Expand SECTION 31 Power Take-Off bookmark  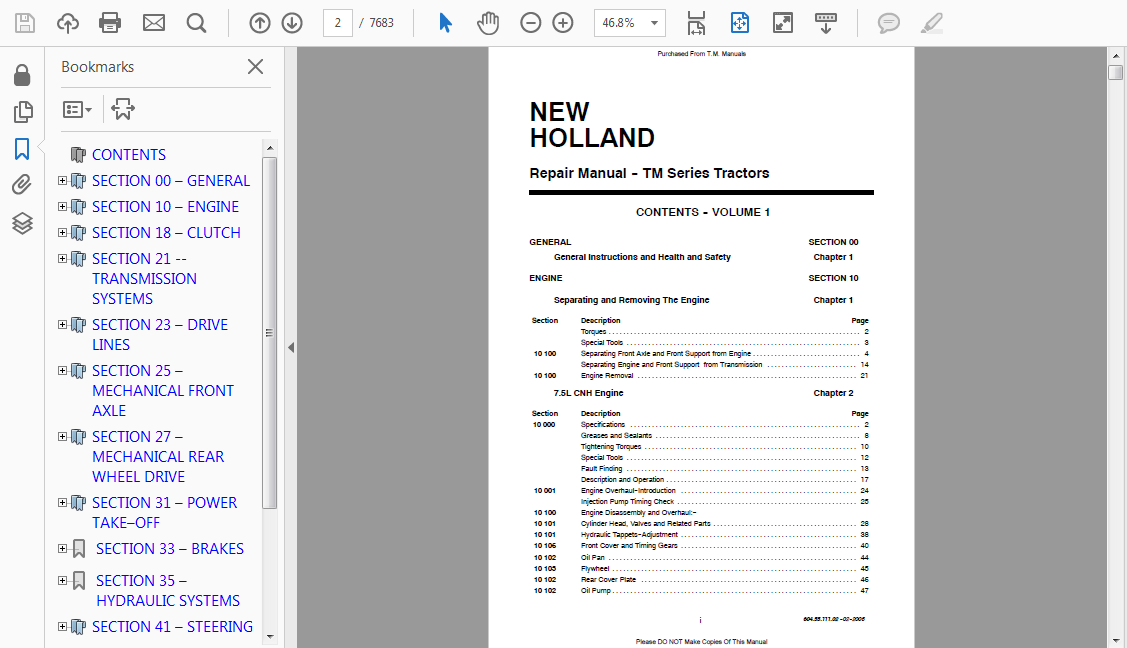coord(63,502)
